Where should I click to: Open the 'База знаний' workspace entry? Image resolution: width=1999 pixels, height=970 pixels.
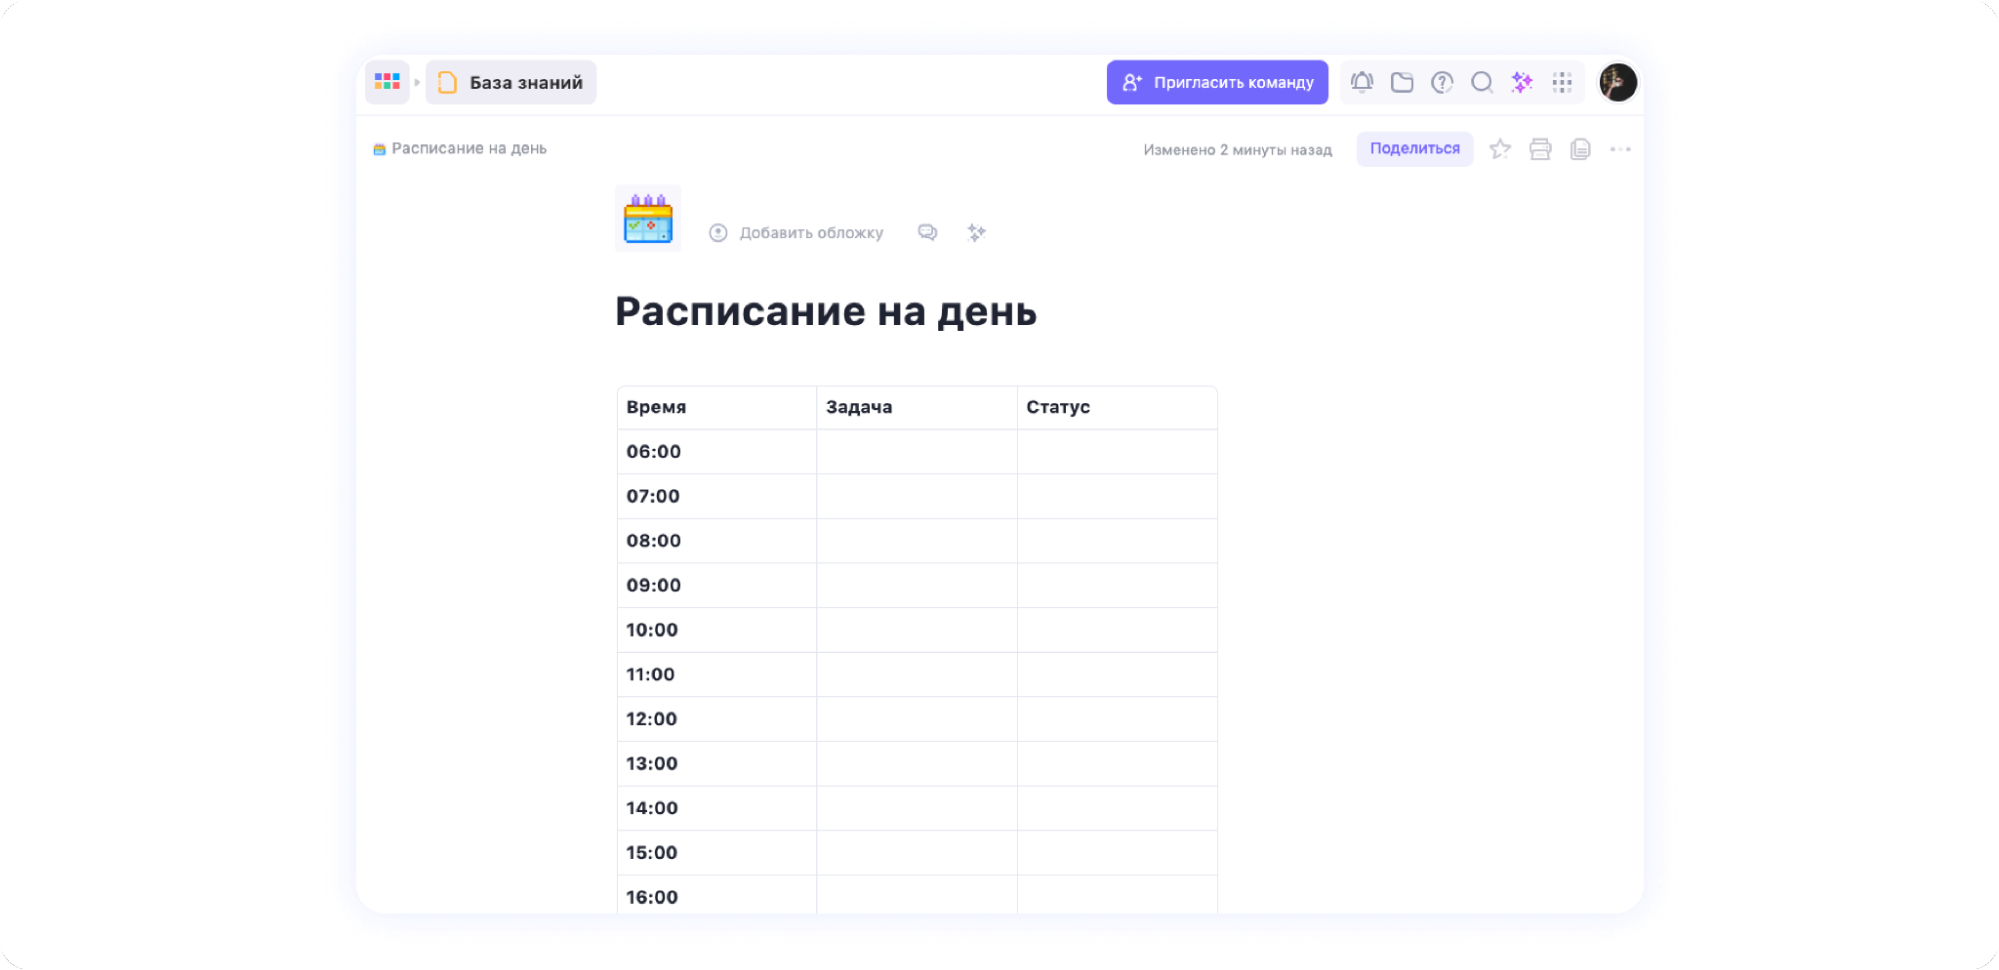coord(511,82)
